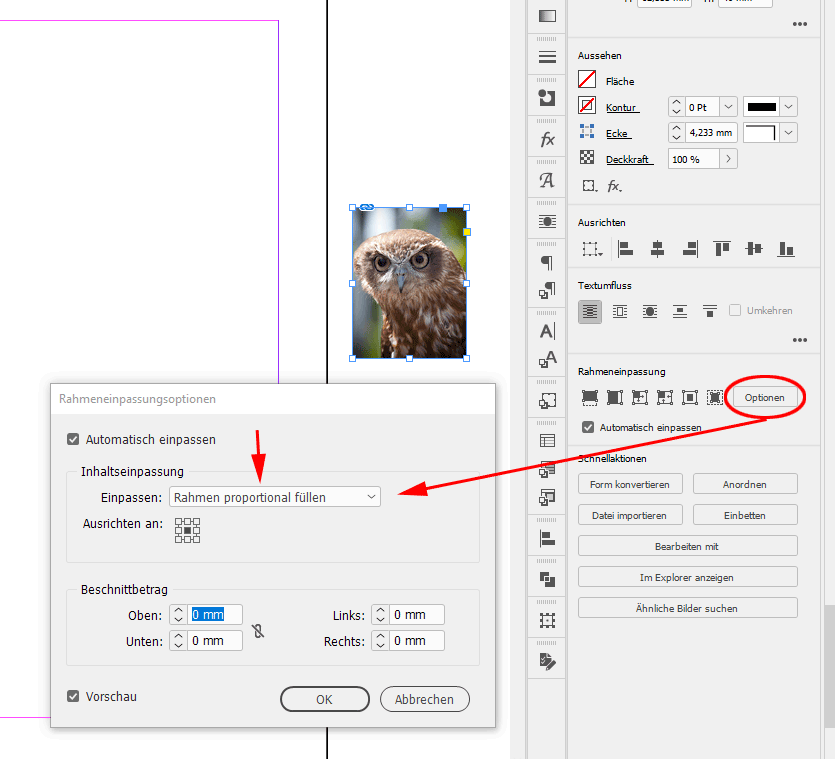Click the Beschnittbetrag 'Oben' value field
Viewport: 835px width, 759px height.
click(x=216, y=614)
